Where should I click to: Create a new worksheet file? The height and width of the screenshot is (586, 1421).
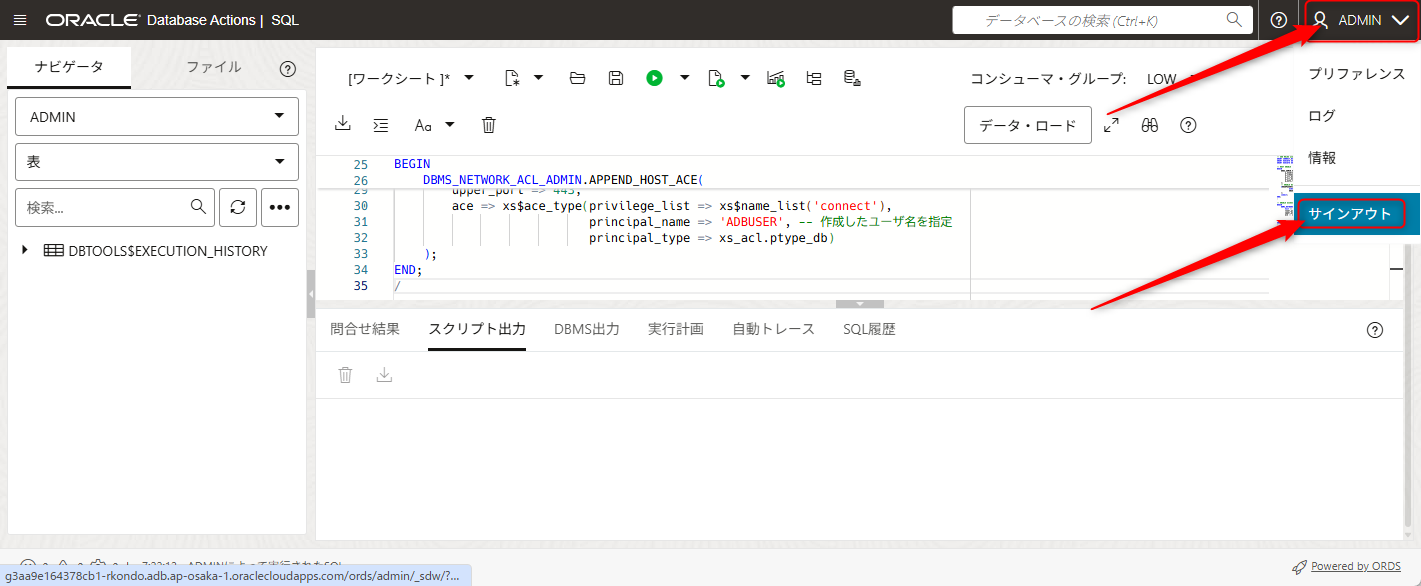click(513, 78)
